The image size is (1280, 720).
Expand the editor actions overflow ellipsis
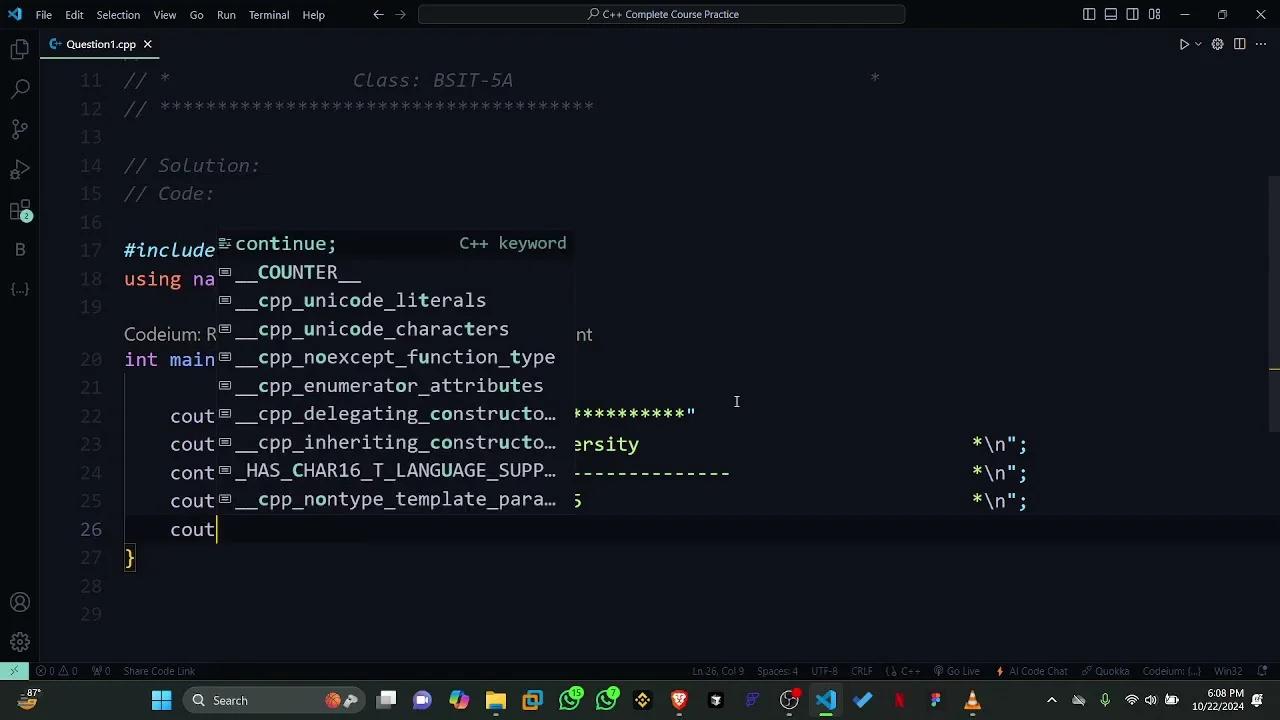(1261, 44)
